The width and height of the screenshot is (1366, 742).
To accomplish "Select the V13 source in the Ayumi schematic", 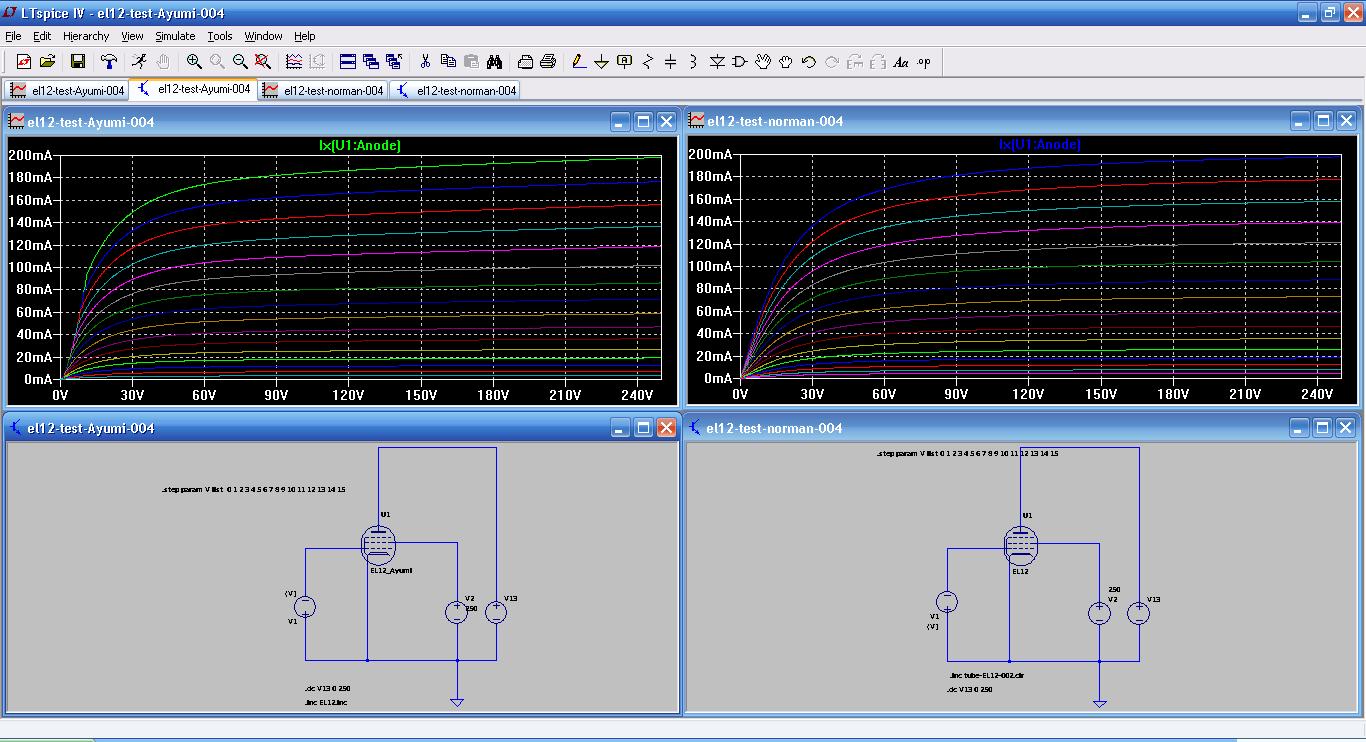I will (x=496, y=612).
